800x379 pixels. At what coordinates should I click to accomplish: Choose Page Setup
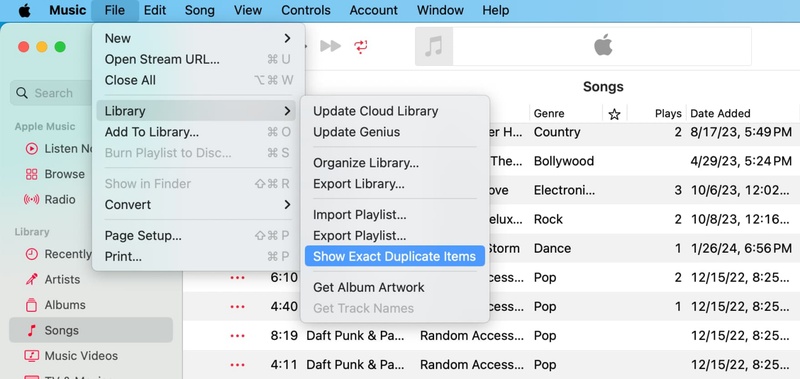pos(198,236)
